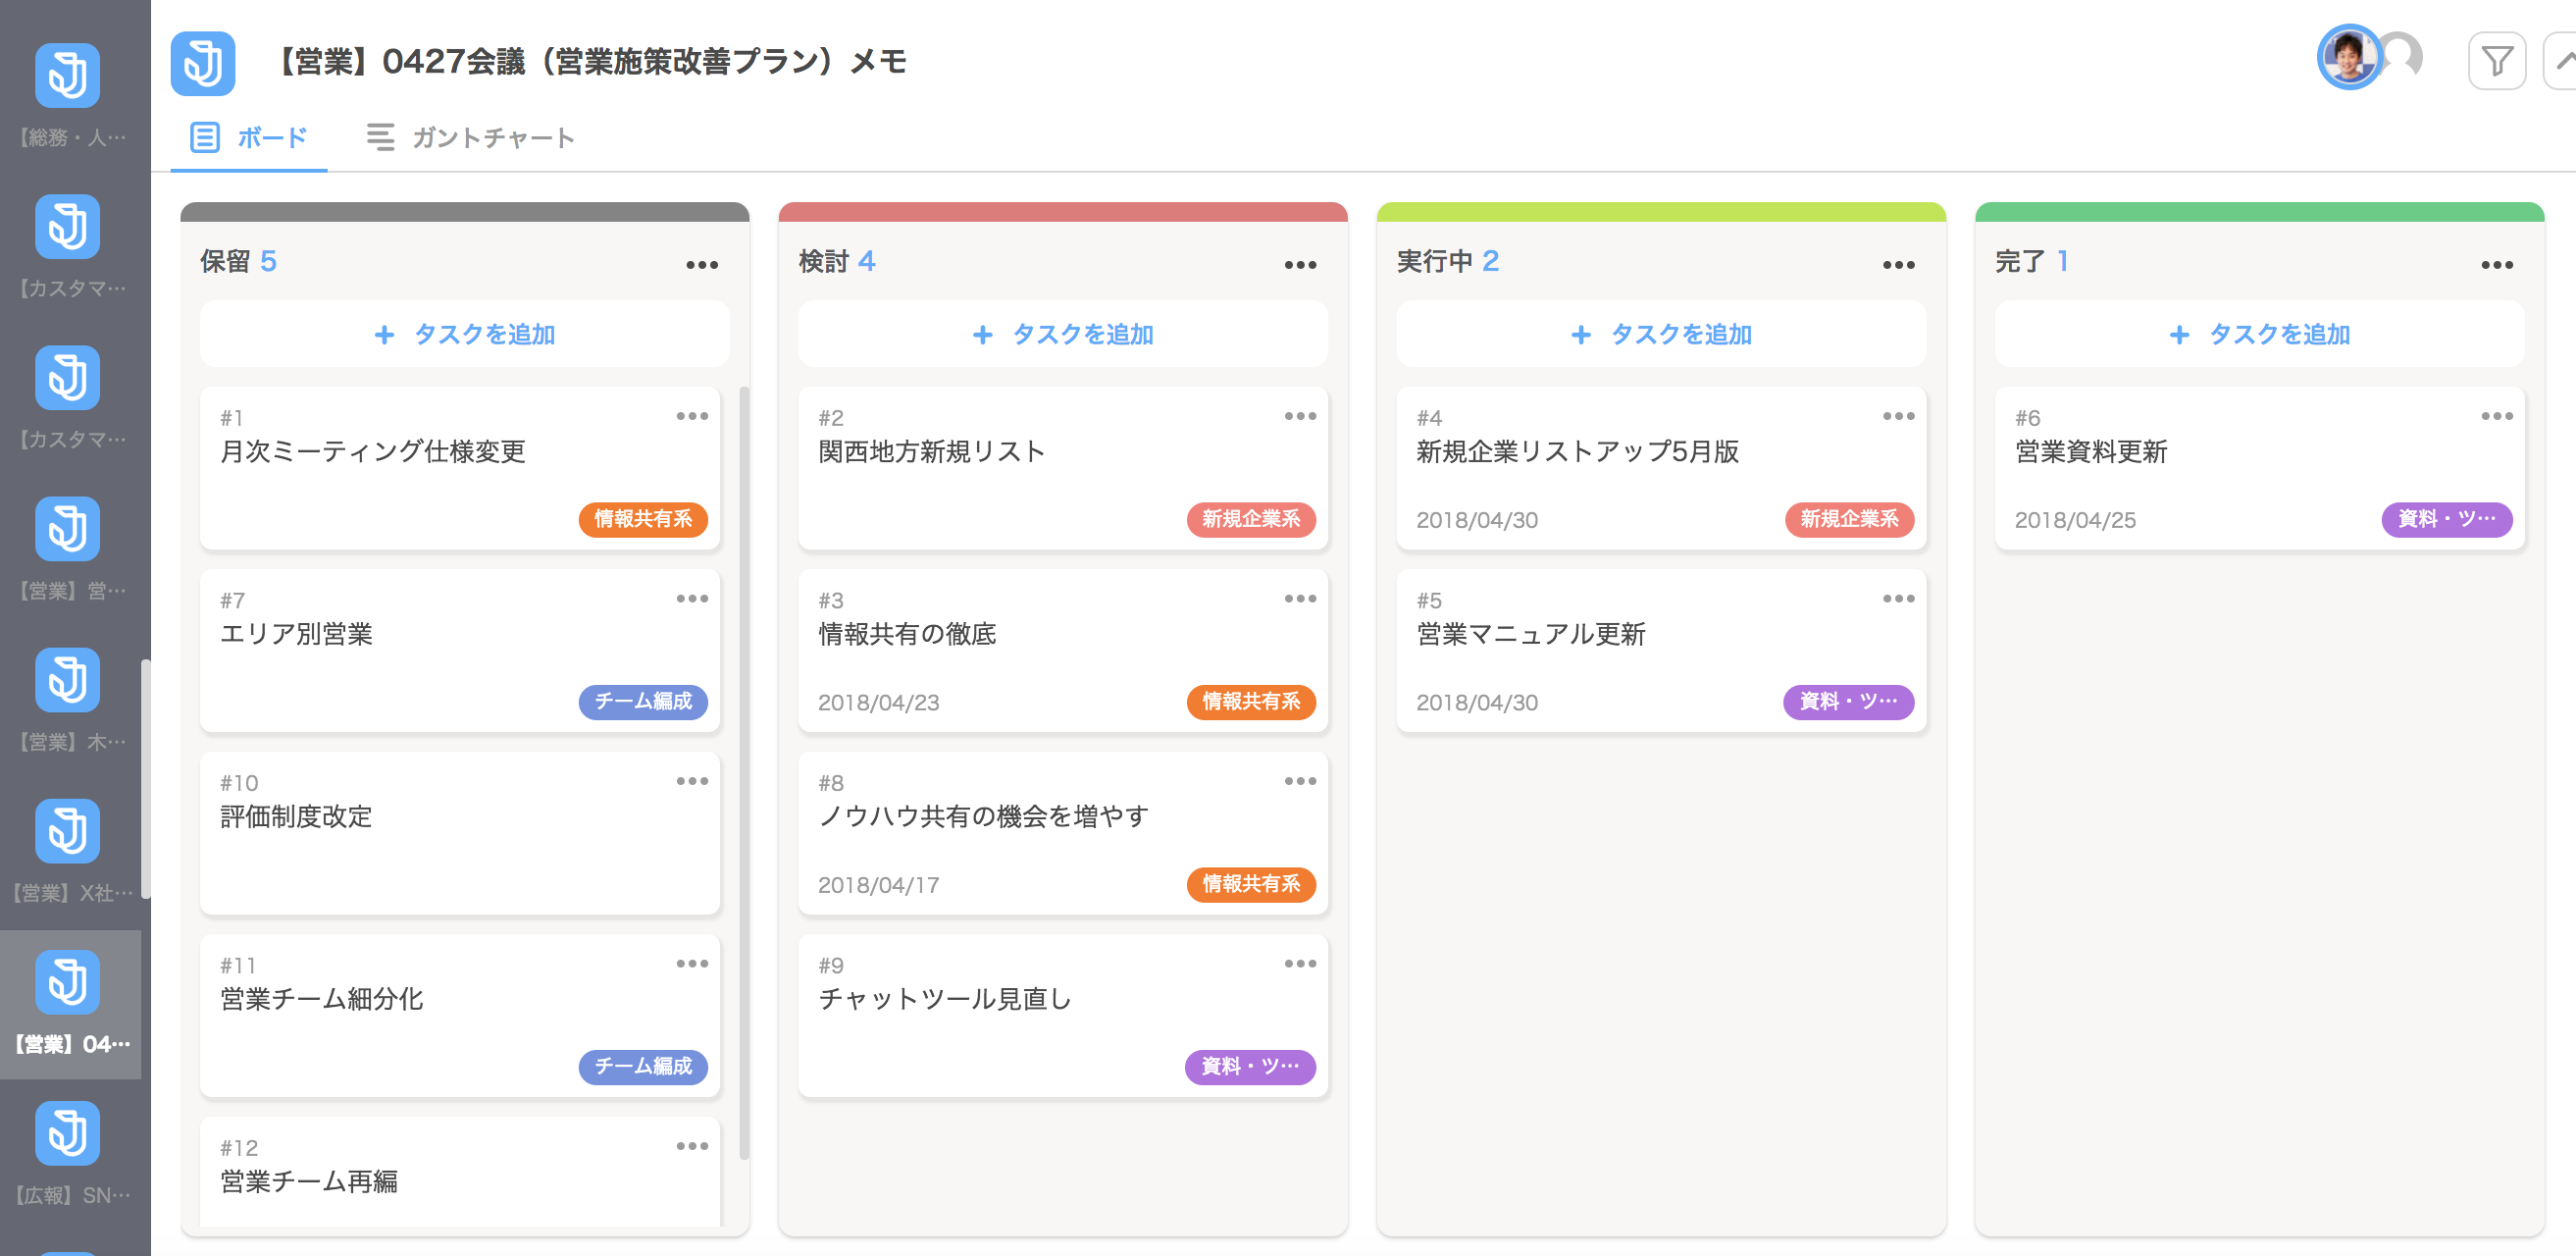Open task card 情報共有の徹底
The image size is (2576, 1256).
(x=1063, y=651)
